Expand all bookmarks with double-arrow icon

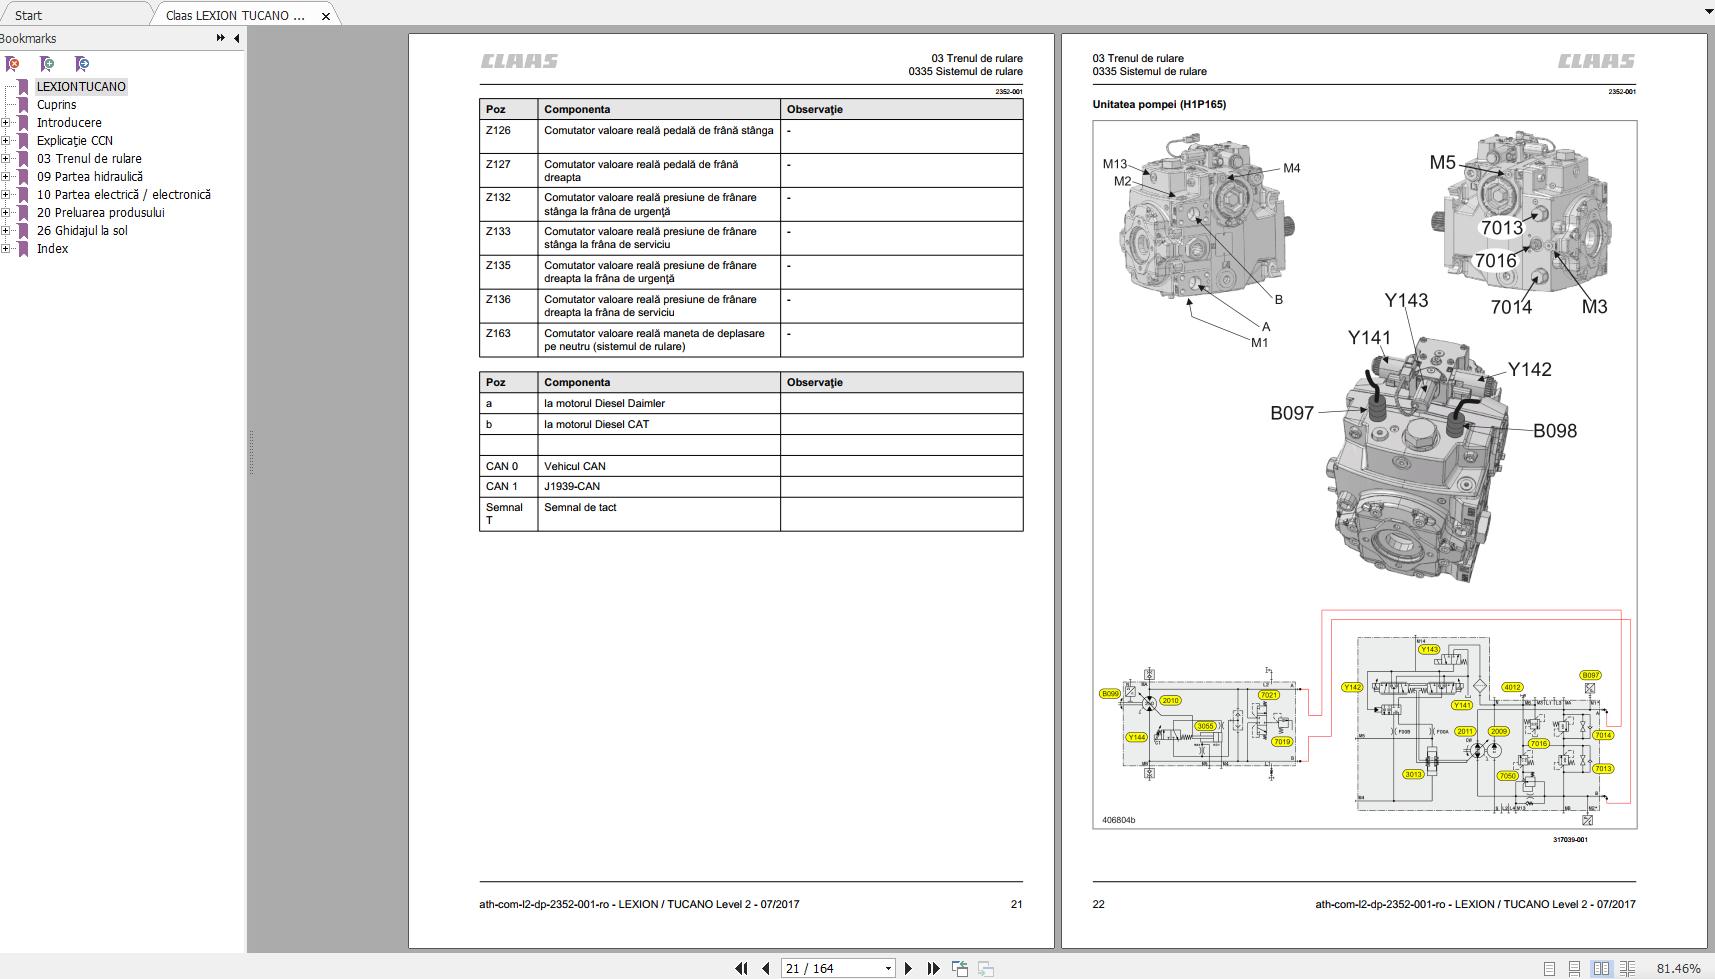pos(220,38)
